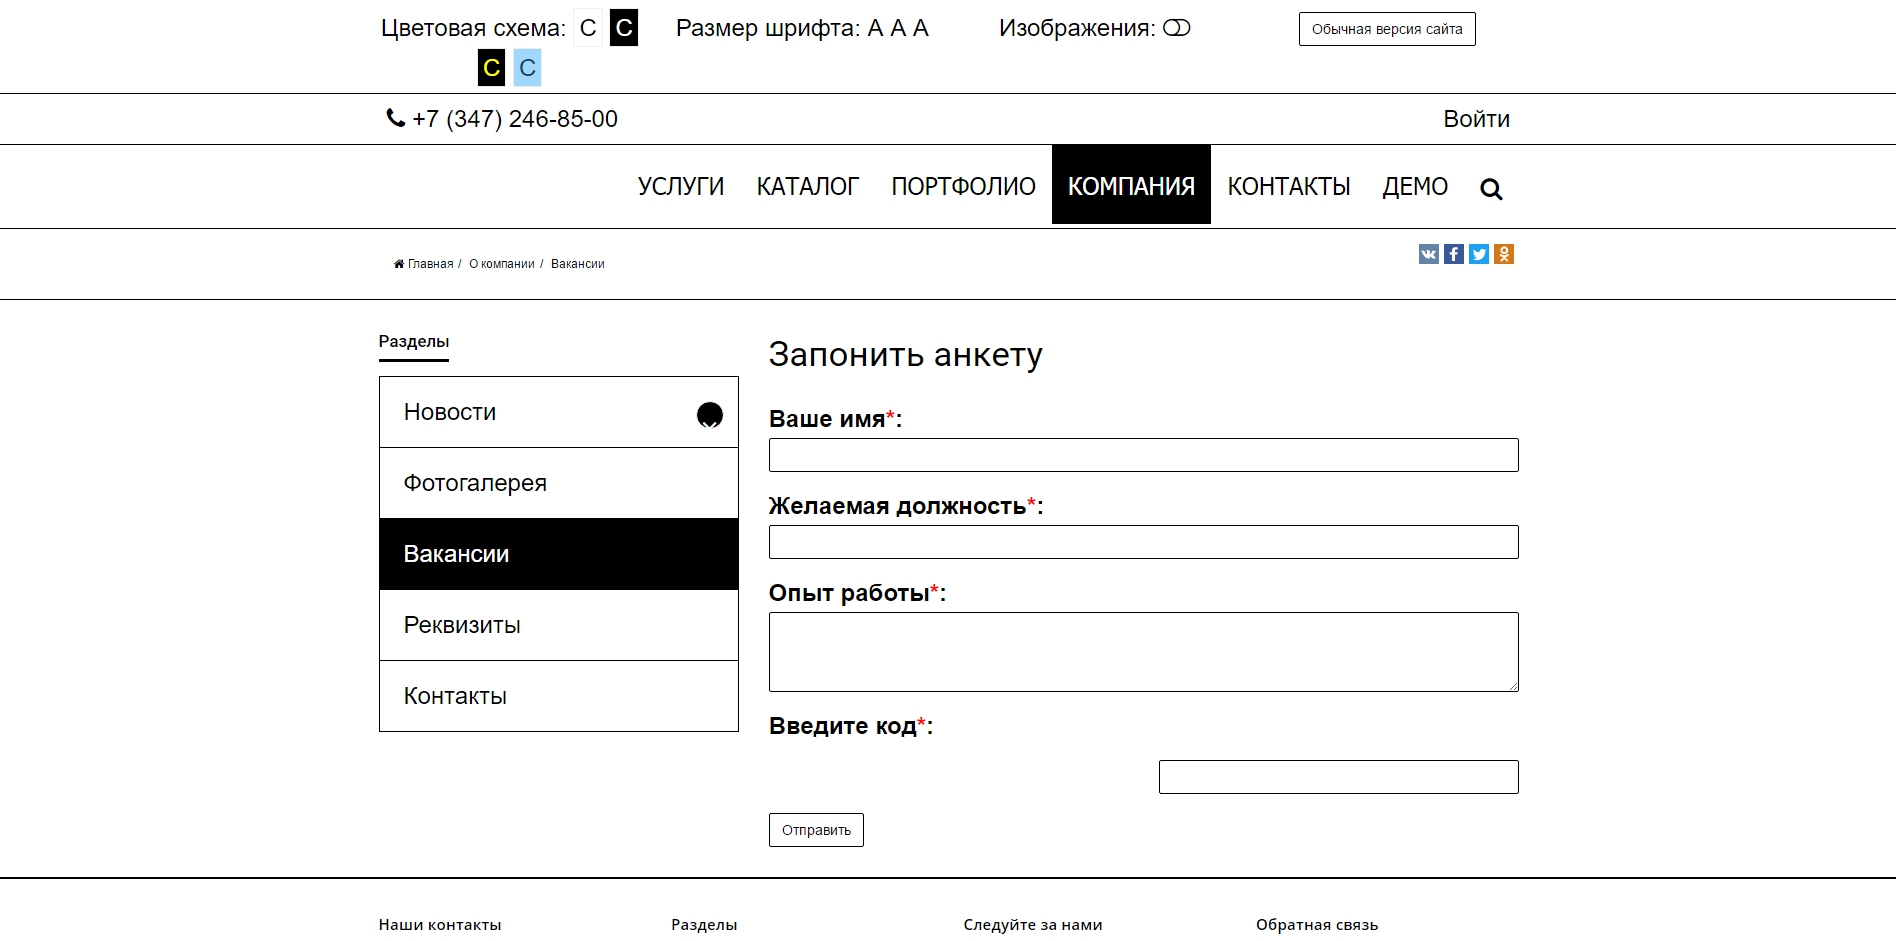Share page via Facebook icon
The height and width of the screenshot is (941, 1896).
(x=1453, y=254)
